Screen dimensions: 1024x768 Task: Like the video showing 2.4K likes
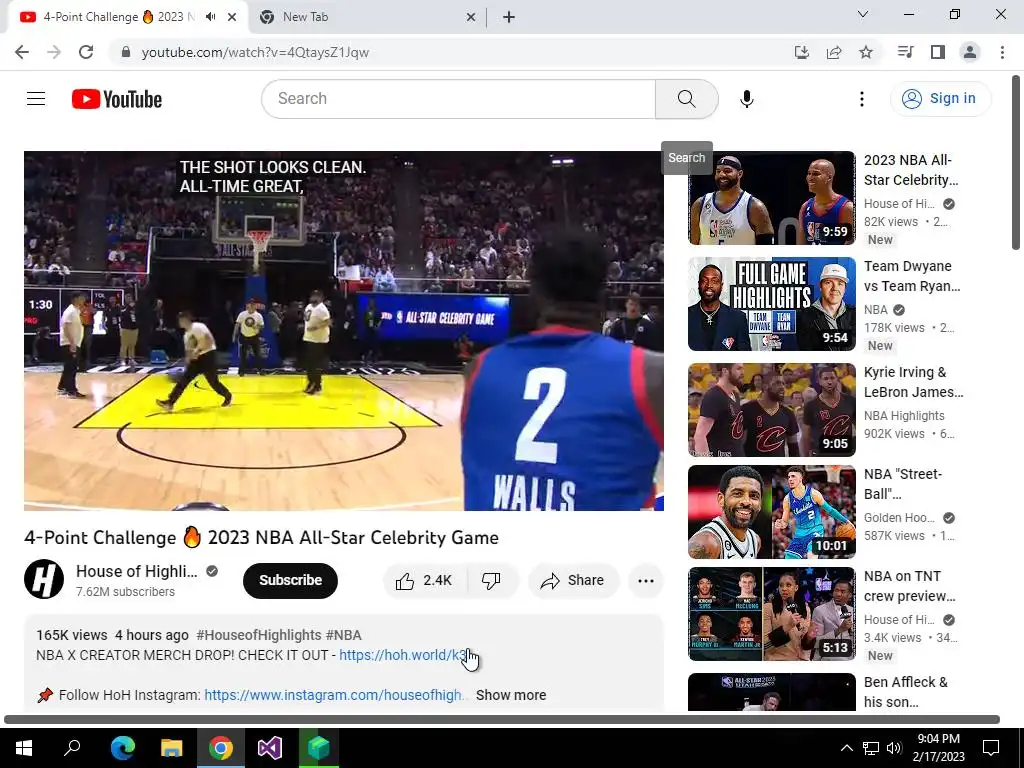pyautogui.click(x=424, y=581)
